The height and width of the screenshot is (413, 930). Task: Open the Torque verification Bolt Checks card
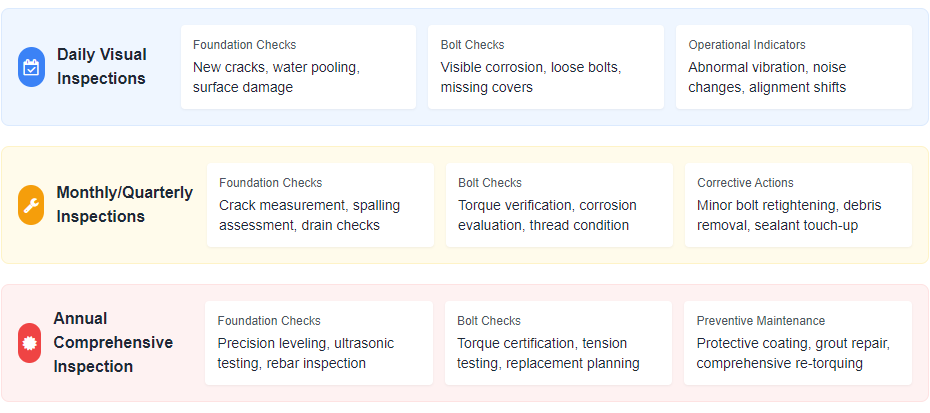pos(559,205)
